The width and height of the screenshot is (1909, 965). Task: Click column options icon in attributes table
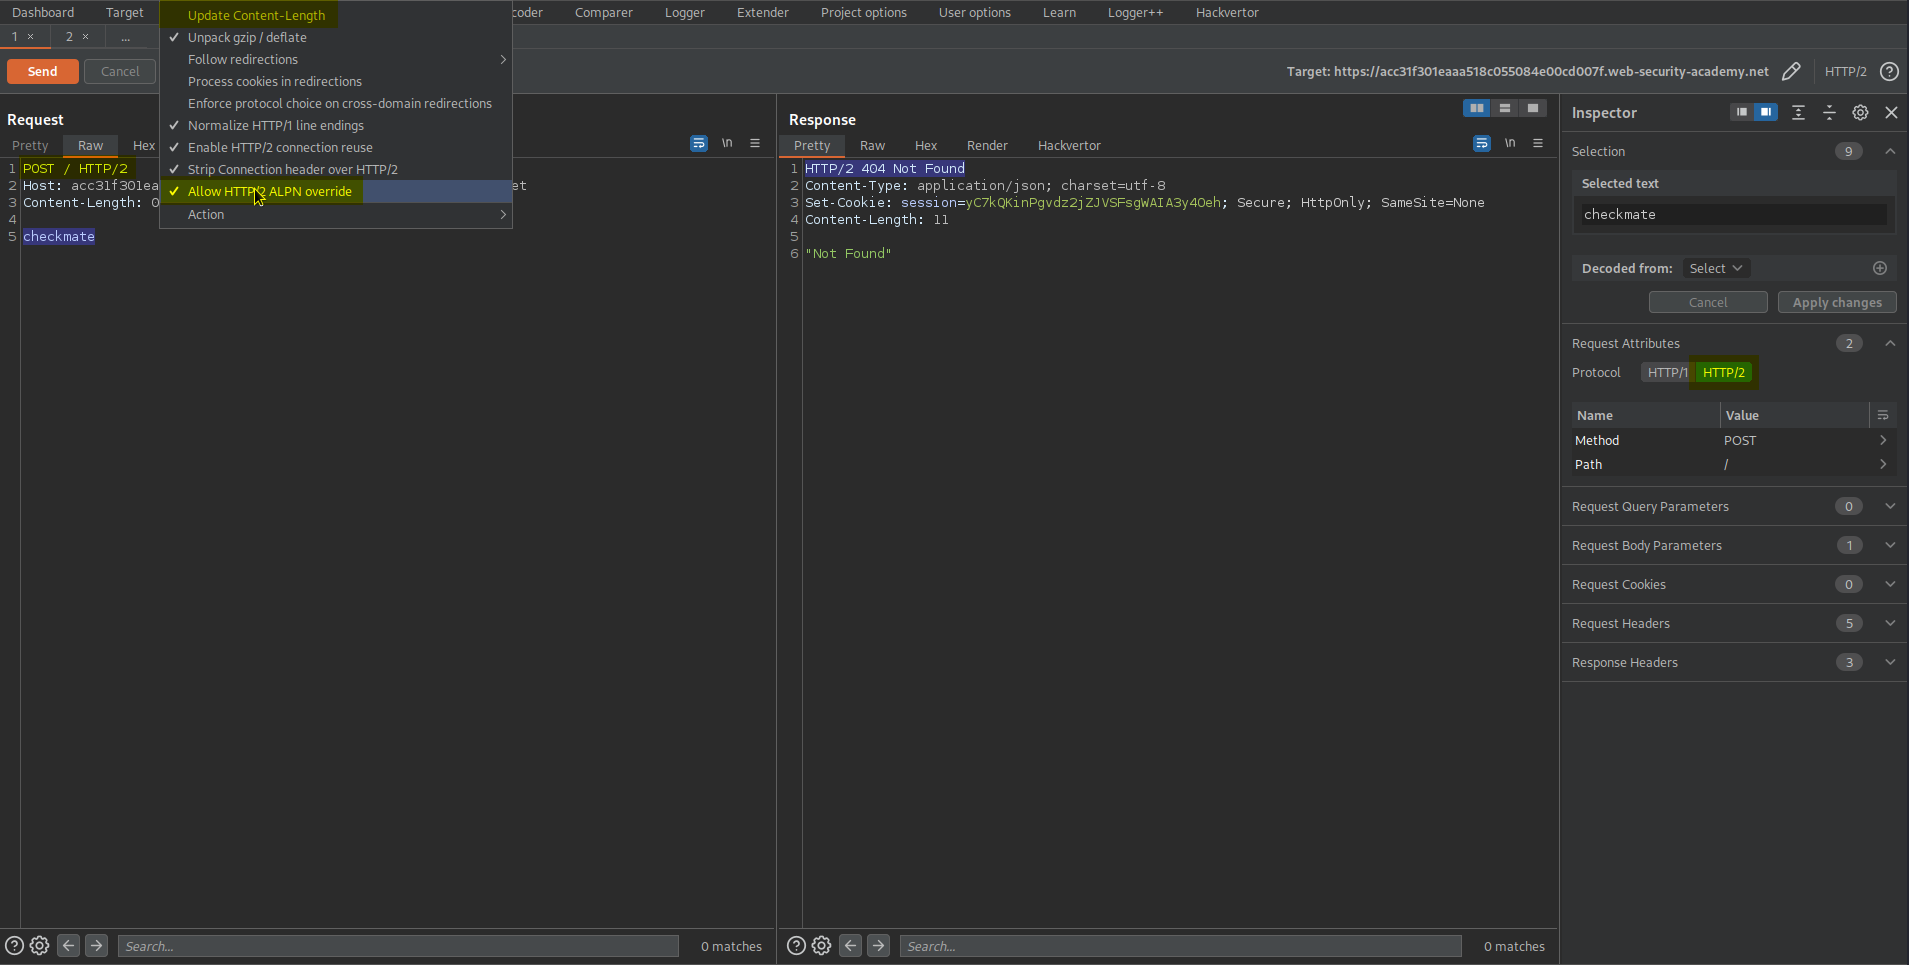(x=1883, y=415)
